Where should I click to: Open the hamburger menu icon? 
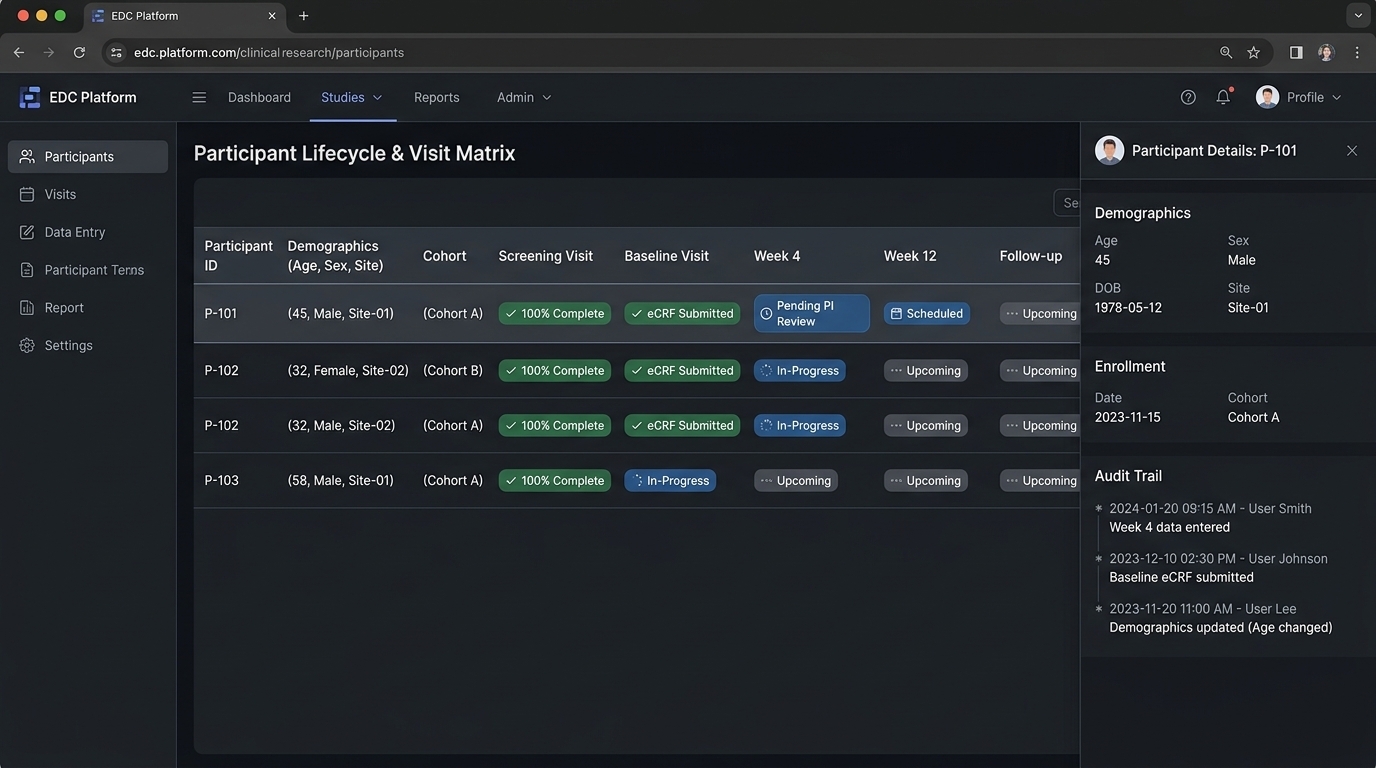199,97
